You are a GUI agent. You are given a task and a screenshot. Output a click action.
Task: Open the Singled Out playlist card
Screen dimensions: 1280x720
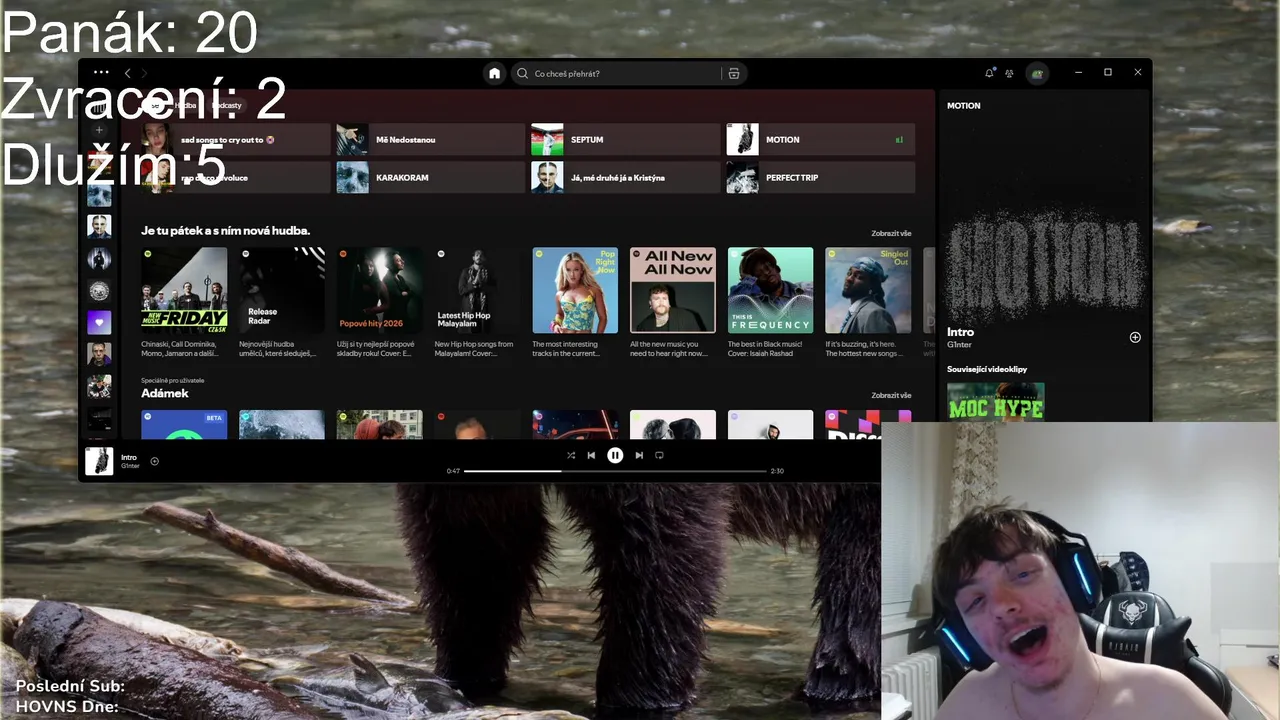pyautogui.click(x=868, y=302)
